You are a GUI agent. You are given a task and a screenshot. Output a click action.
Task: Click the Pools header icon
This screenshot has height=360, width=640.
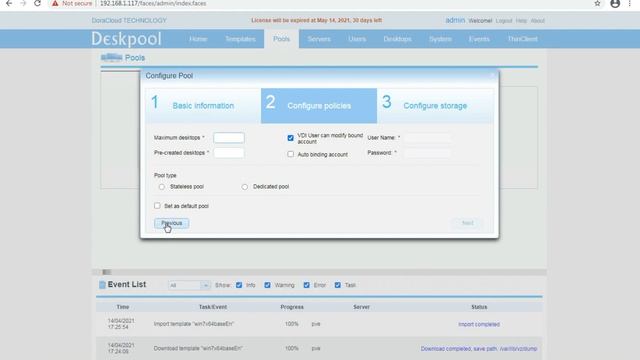[x=111, y=58]
